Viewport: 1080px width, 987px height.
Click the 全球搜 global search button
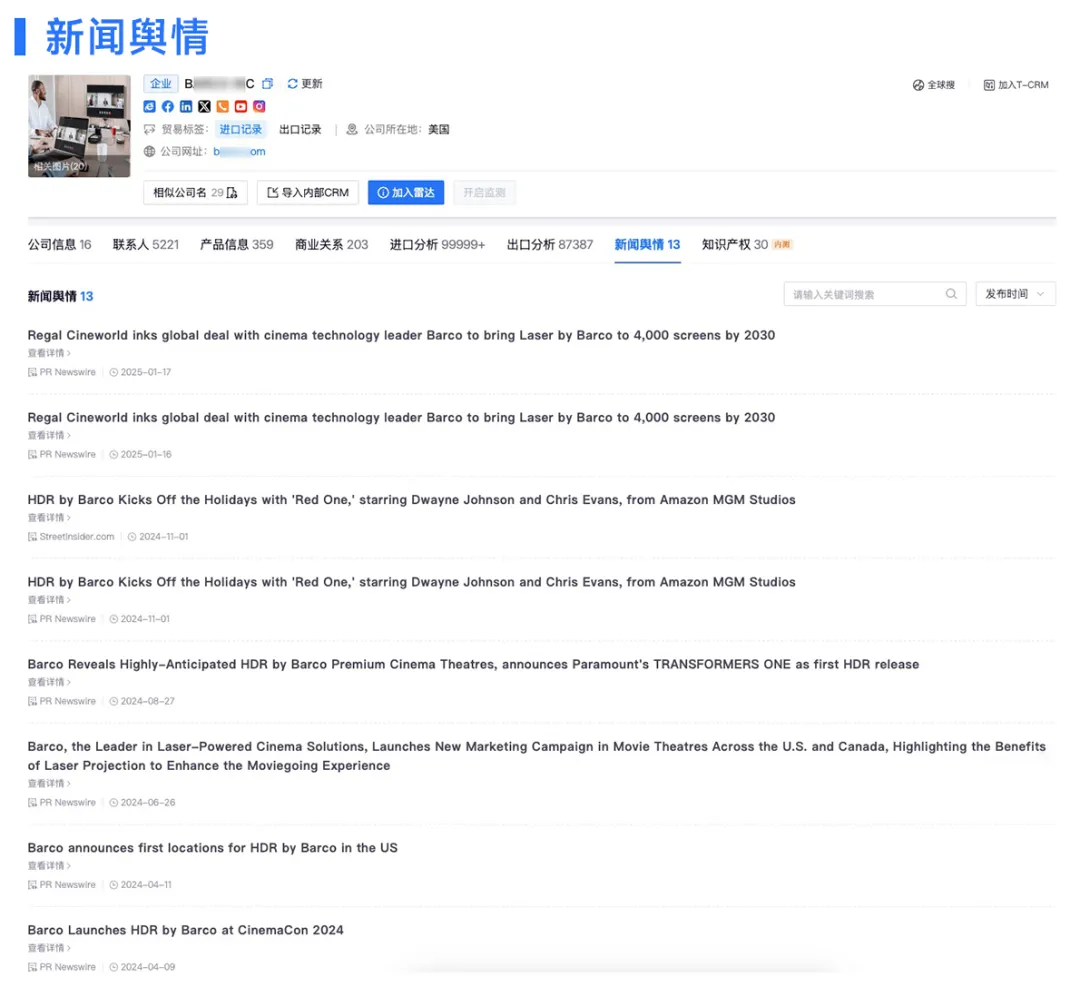pyautogui.click(x=934, y=85)
